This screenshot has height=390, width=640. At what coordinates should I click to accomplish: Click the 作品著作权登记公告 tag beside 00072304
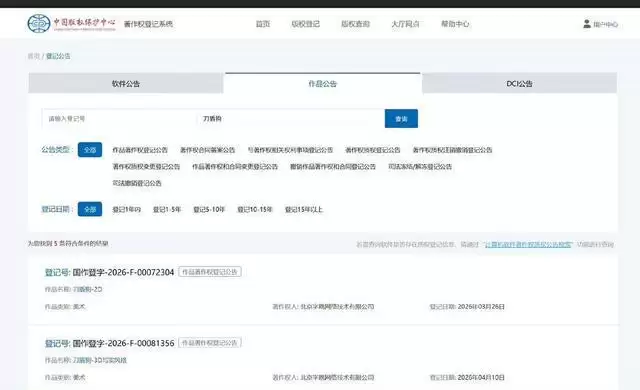click(x=210, y=272)
